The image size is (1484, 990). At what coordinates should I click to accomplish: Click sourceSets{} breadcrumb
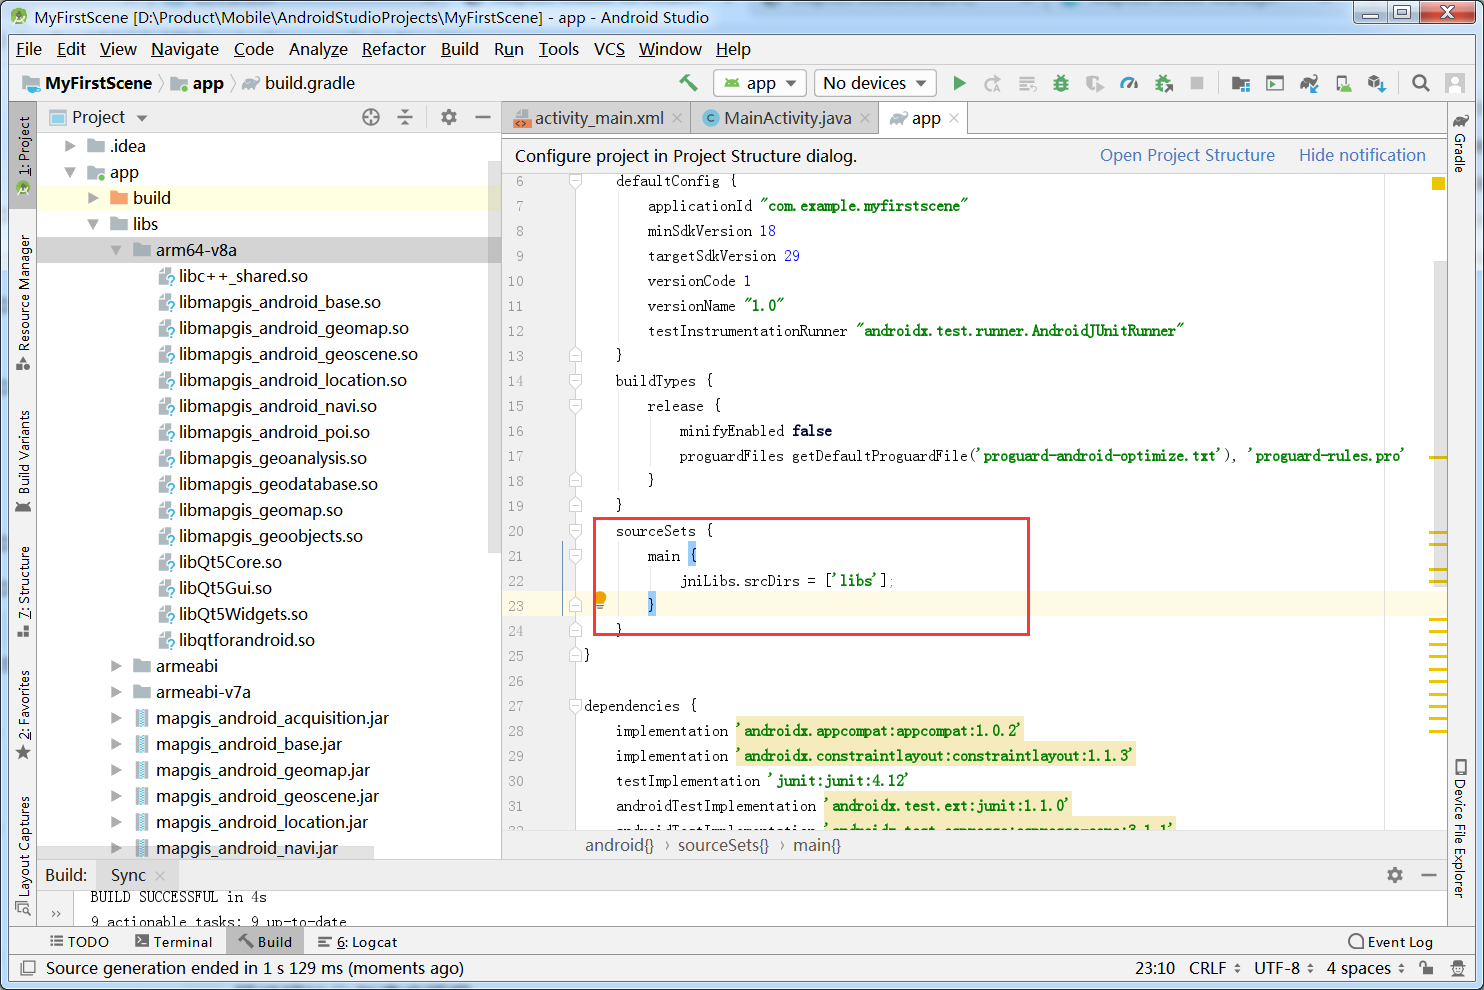tap(723, 845)
